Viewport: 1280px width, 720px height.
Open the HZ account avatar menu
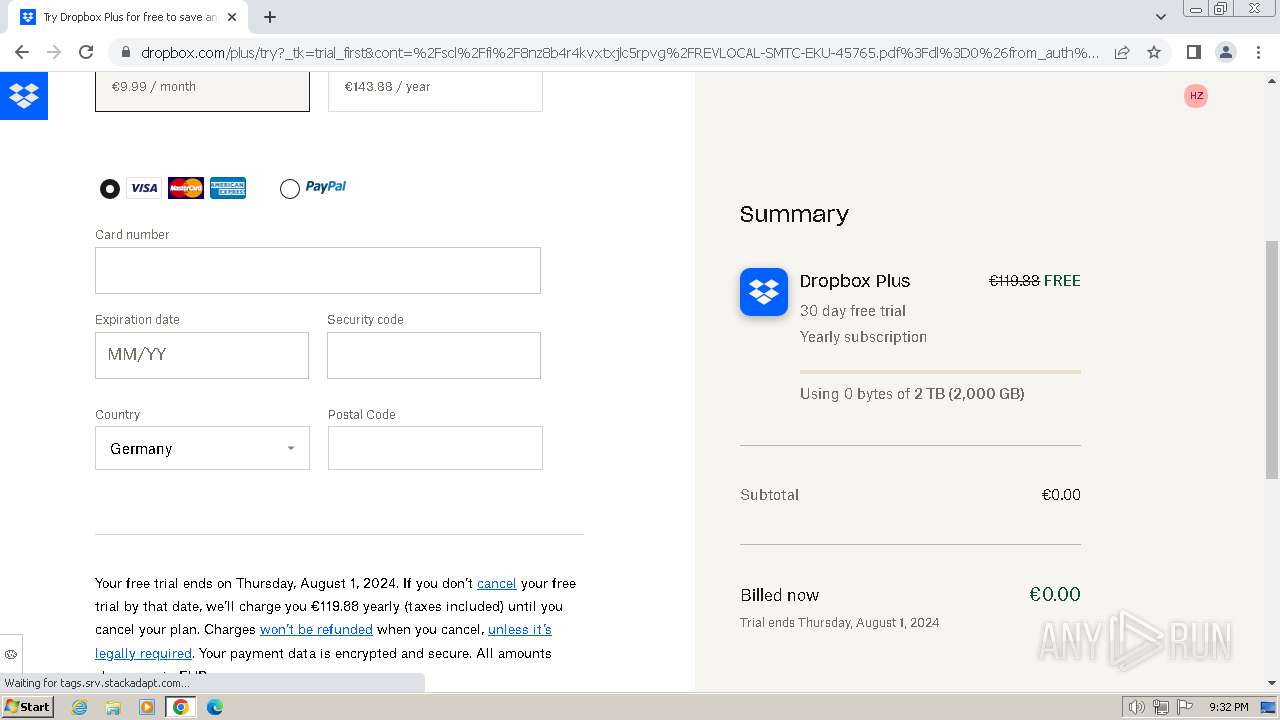[1196, 96]
